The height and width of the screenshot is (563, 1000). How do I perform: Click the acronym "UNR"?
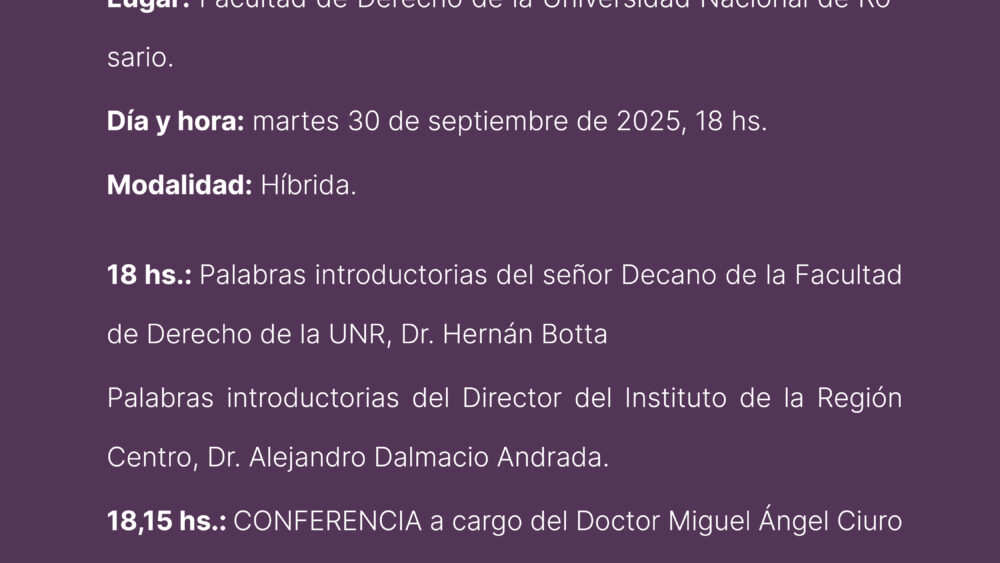pos(358,334)
